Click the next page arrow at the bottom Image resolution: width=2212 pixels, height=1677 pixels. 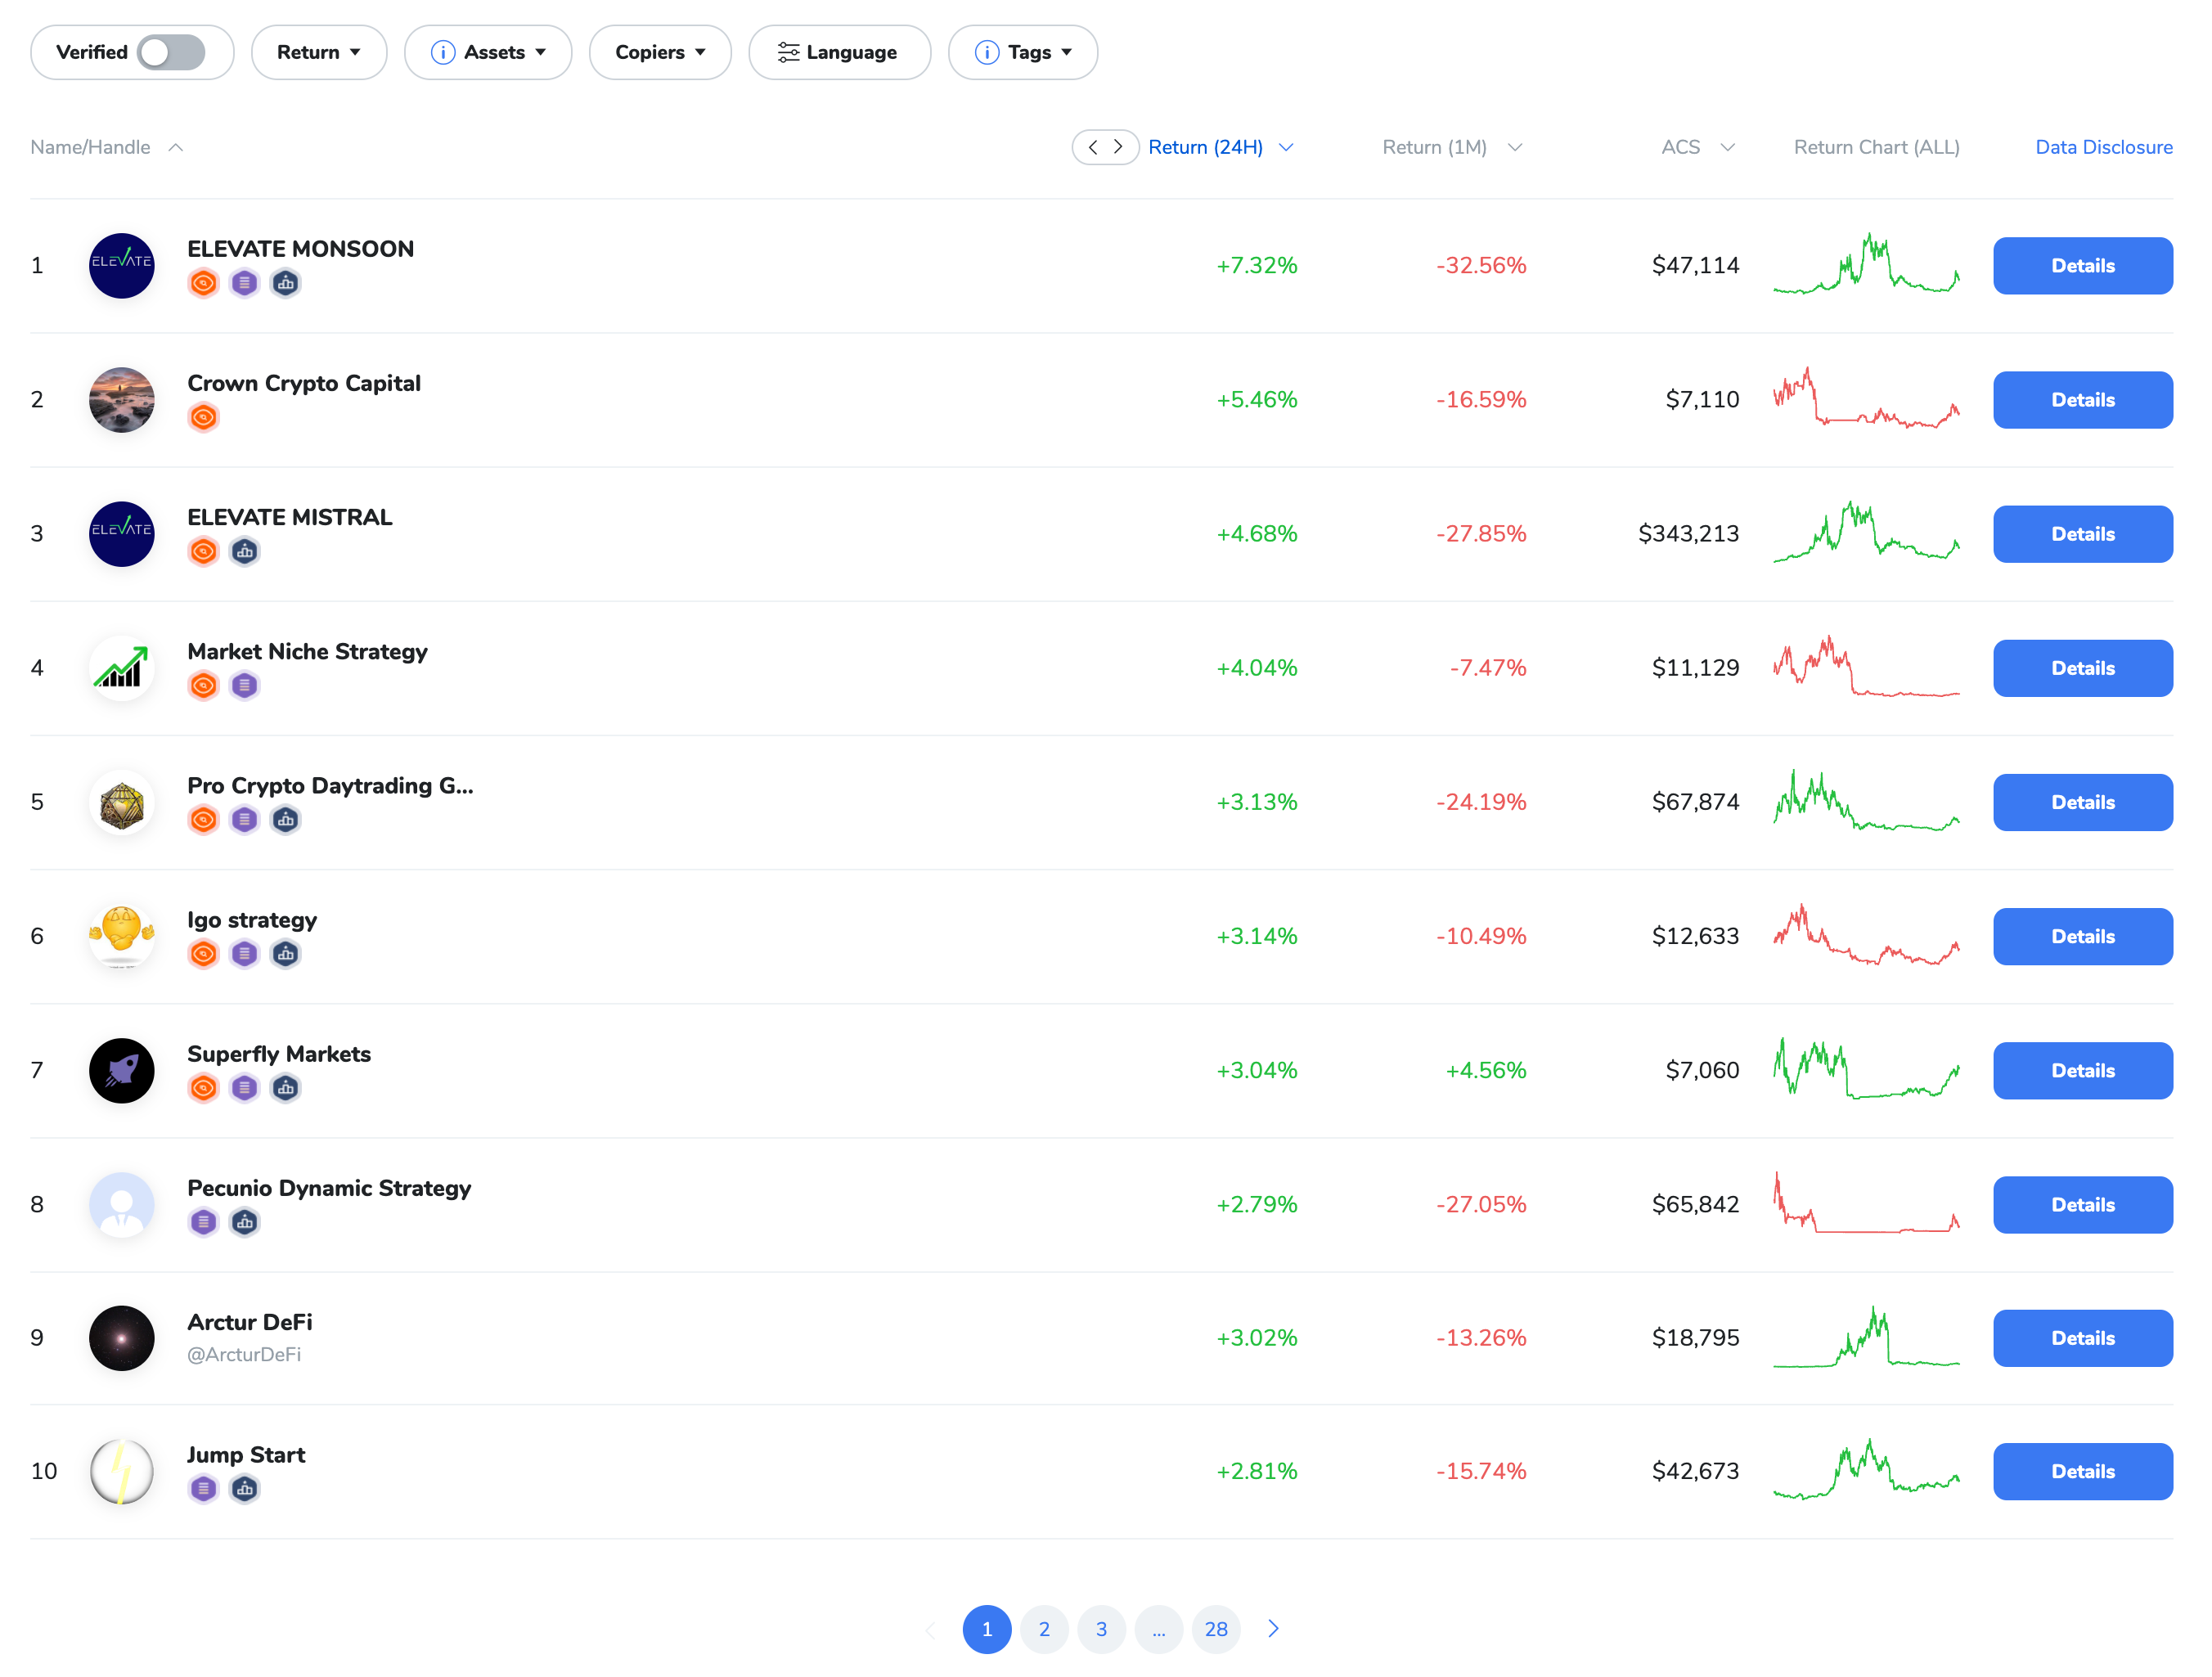[1273, 1629]
